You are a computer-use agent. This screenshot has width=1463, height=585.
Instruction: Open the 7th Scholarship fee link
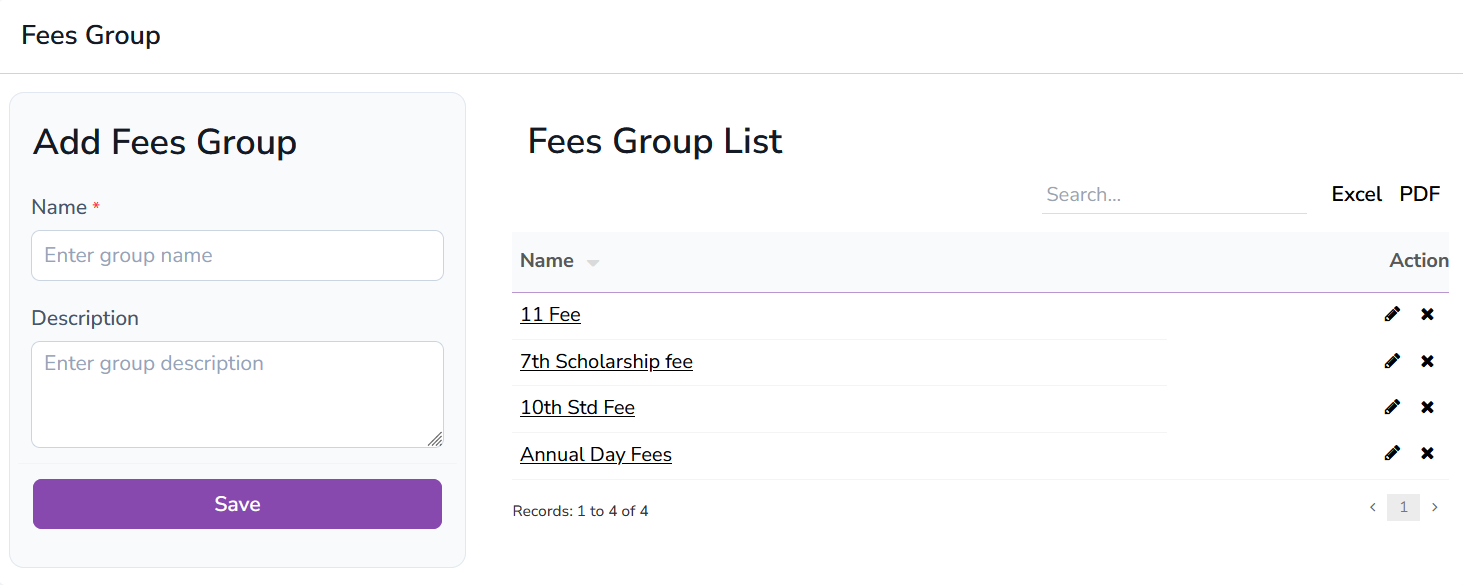click(x=606, y=361)
